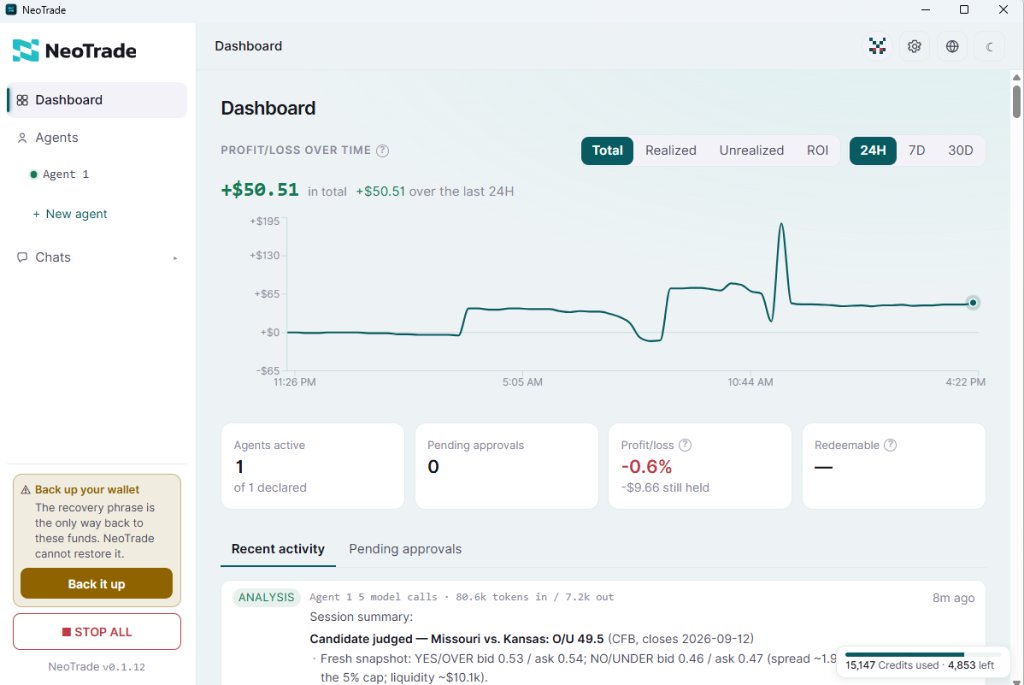Click Dashboard breadcrumb title in header
This screenshot has height=685, width=1024.
click(248, 46)
